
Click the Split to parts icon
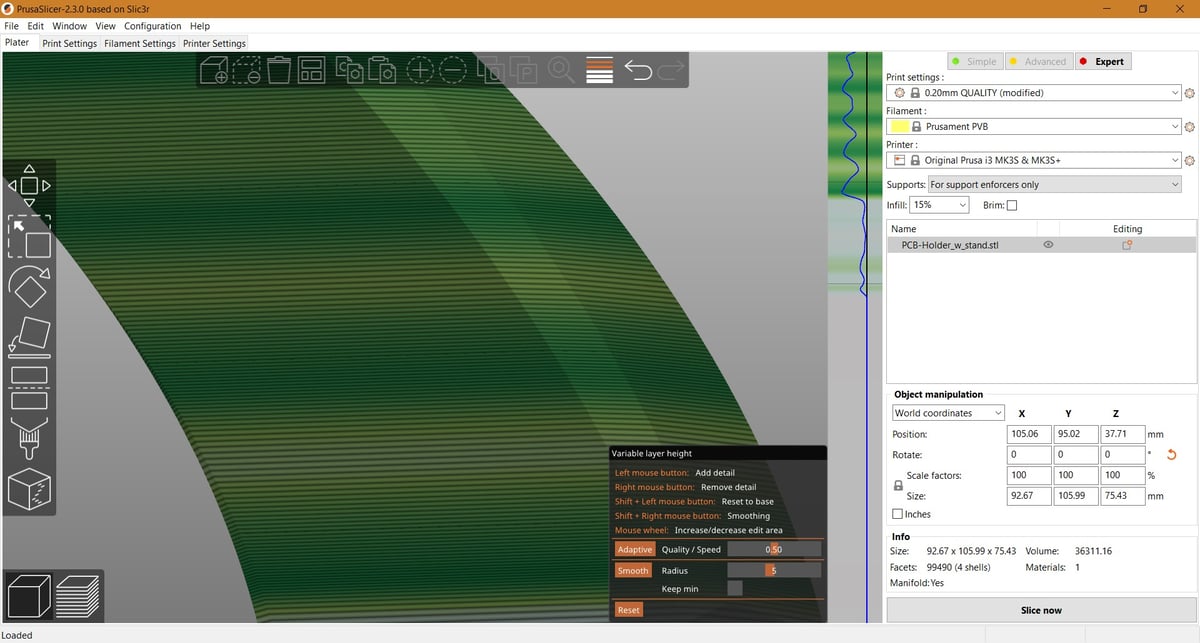click(x=523, y=69)
